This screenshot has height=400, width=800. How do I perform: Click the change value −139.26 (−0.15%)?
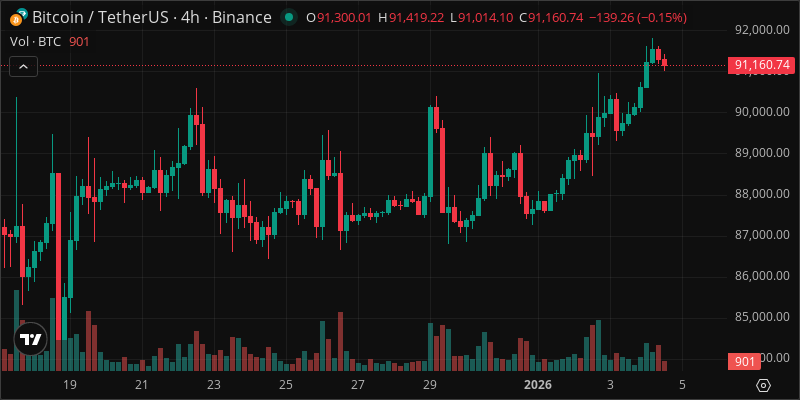(x=637, y=18)
